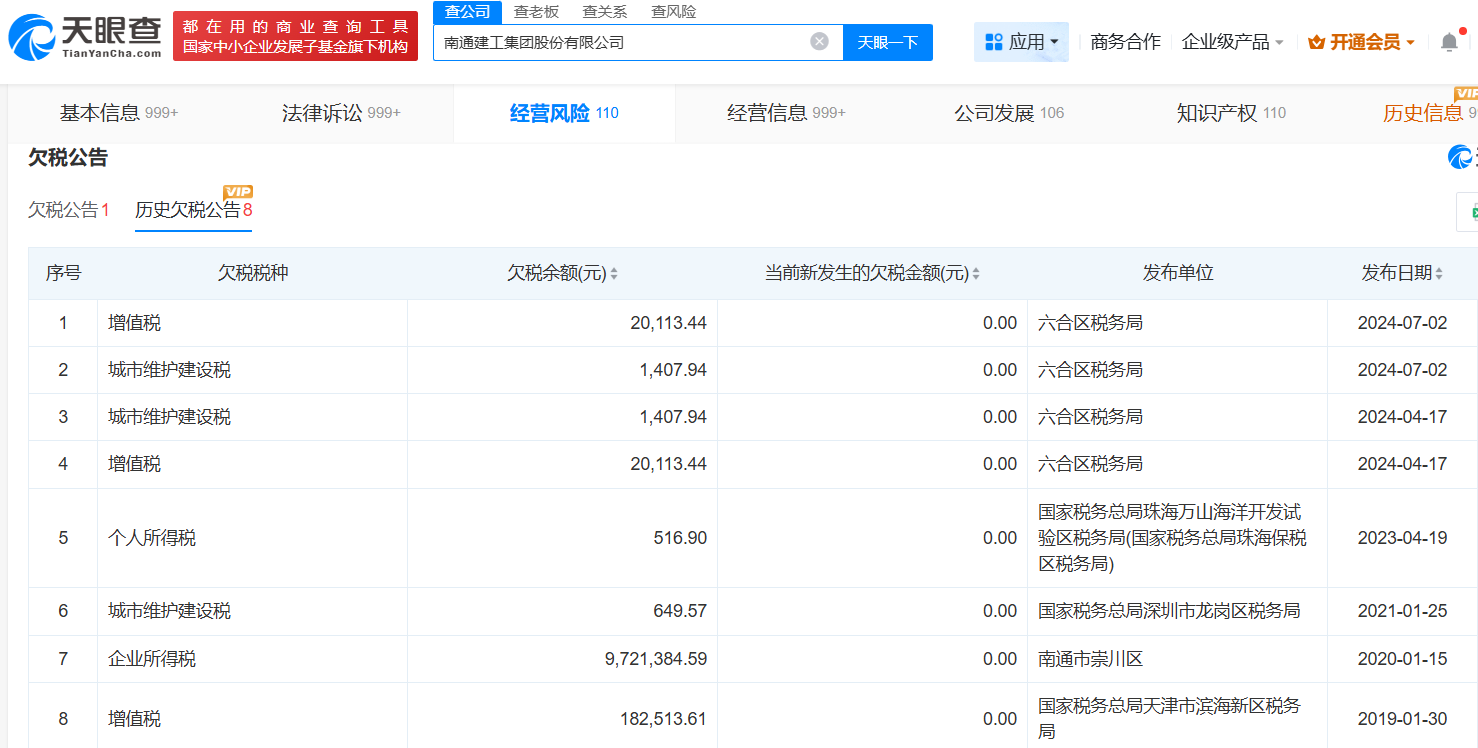Image resolution: width=1478 pixels, height=748 pixels.
Task: Switch to 查风险 search mode
Action: click(x=673, y=12)
